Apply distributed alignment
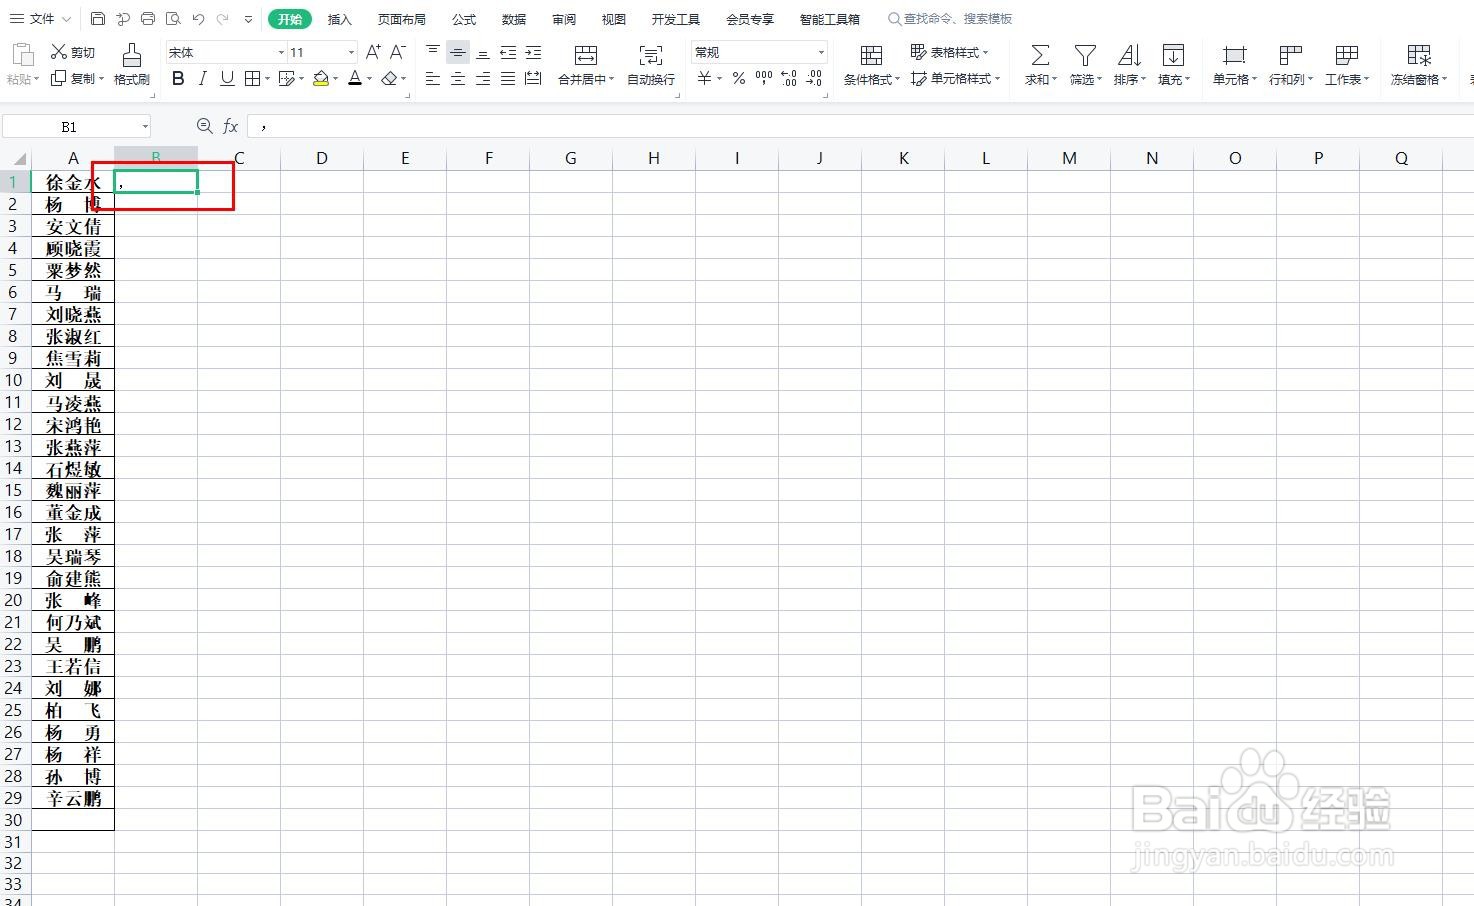This screenshot has height=906, width=1474. point(533,78)
